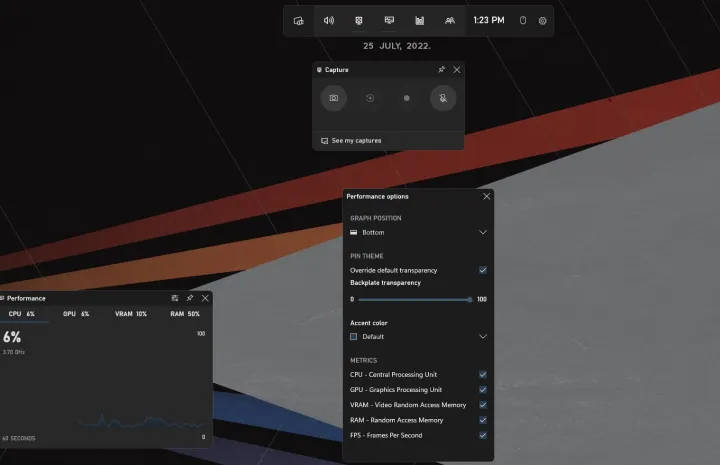The image size is (720, 465).
Task: Pin the Capture widget
Action: point(442,70)
